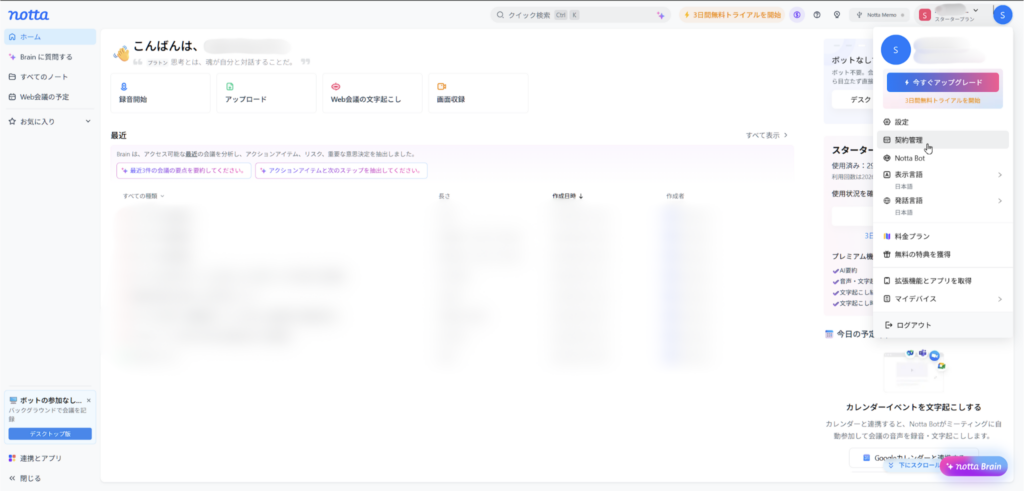Click the notta logo
This screenshot has width=1024, height=491.
(x=28, y=14)
